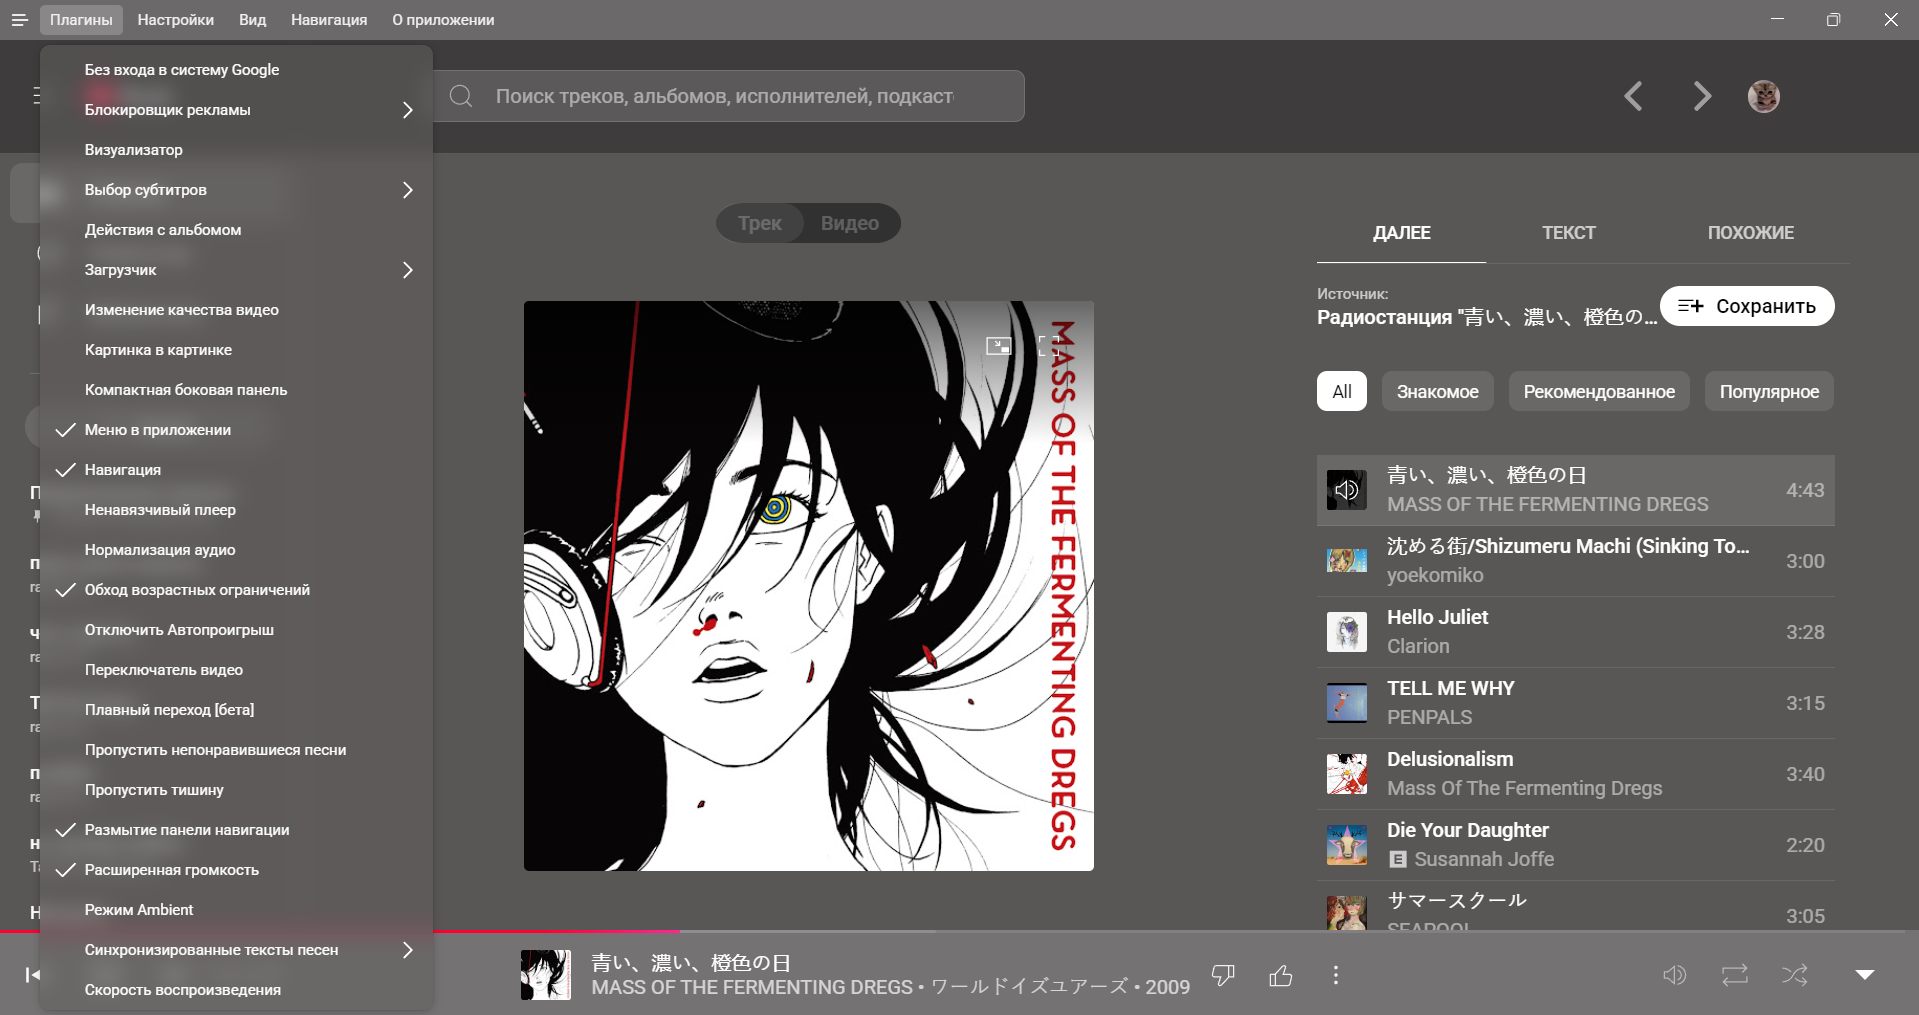Skip to previous track
Image resolution: width=1919 pixels, height=1015 pixels.
click(x=33, y=975)
